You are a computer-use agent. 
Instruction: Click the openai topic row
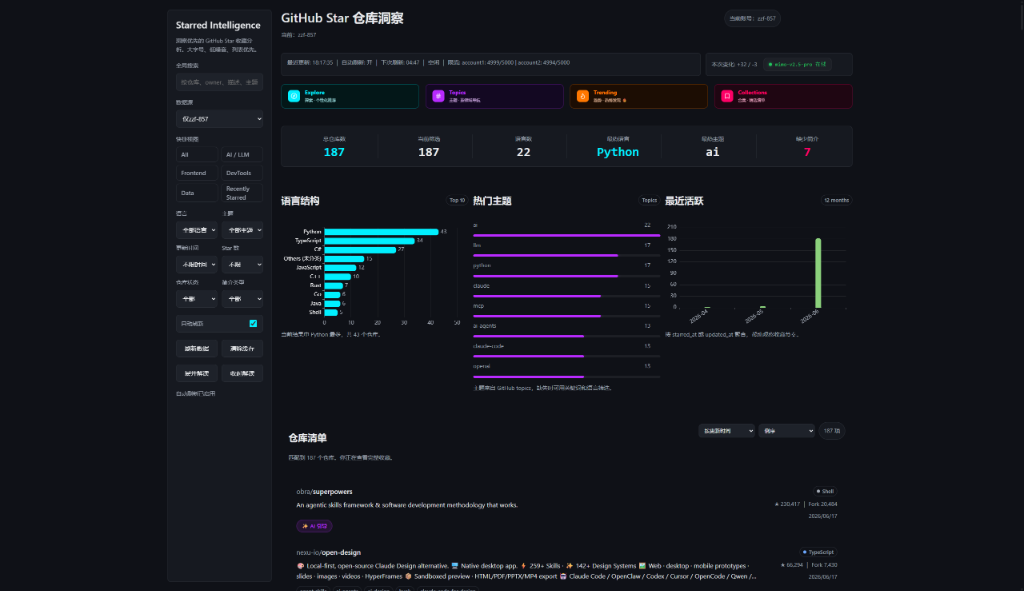click(566, 371)
